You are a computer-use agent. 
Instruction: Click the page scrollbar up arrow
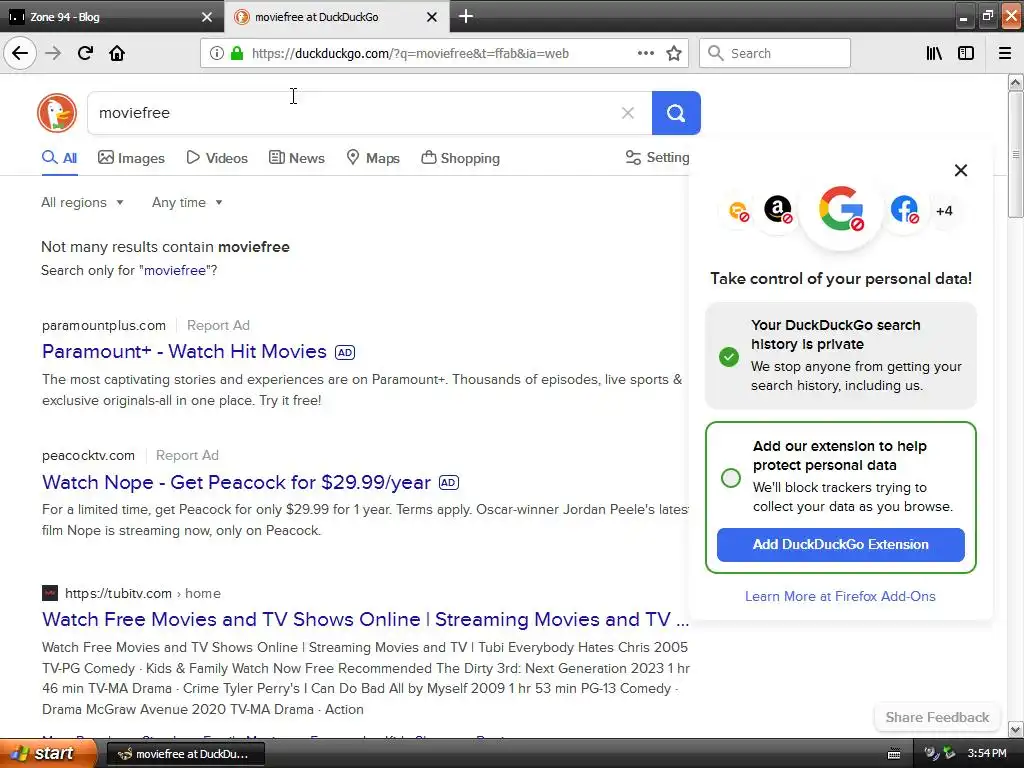click(1015, 82)
